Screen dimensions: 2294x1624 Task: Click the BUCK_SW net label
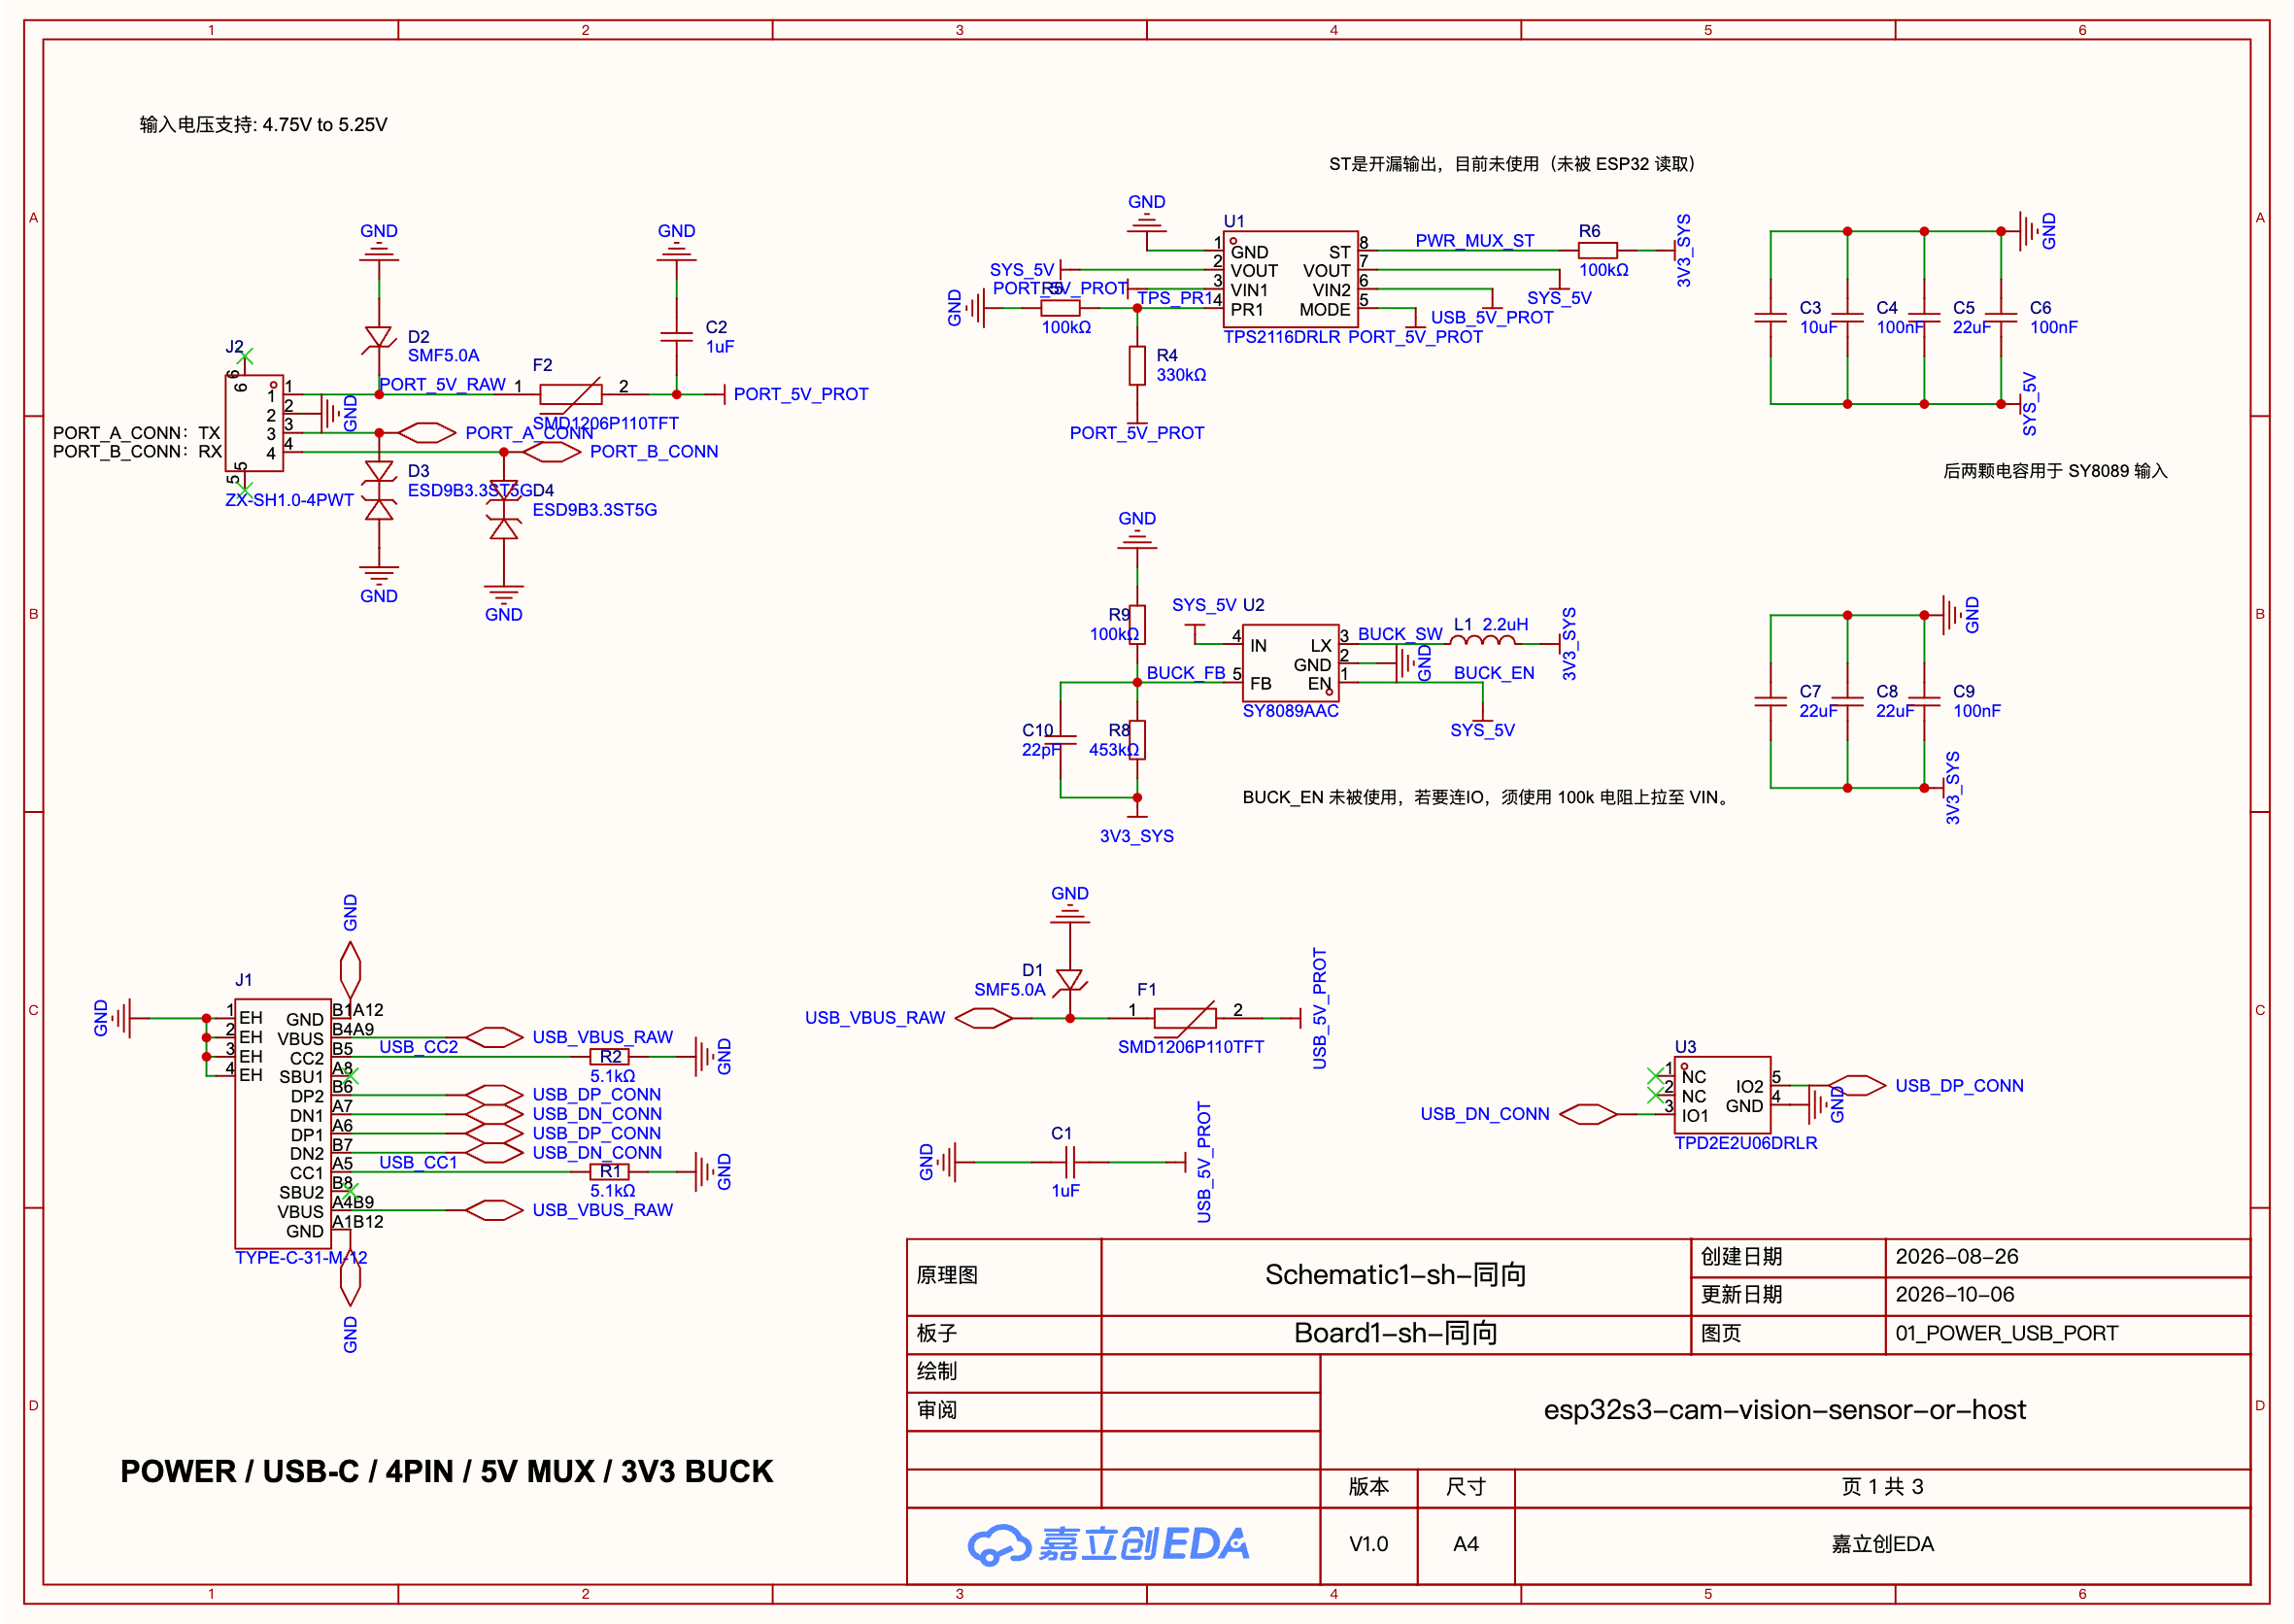[x=1400, y=634]
